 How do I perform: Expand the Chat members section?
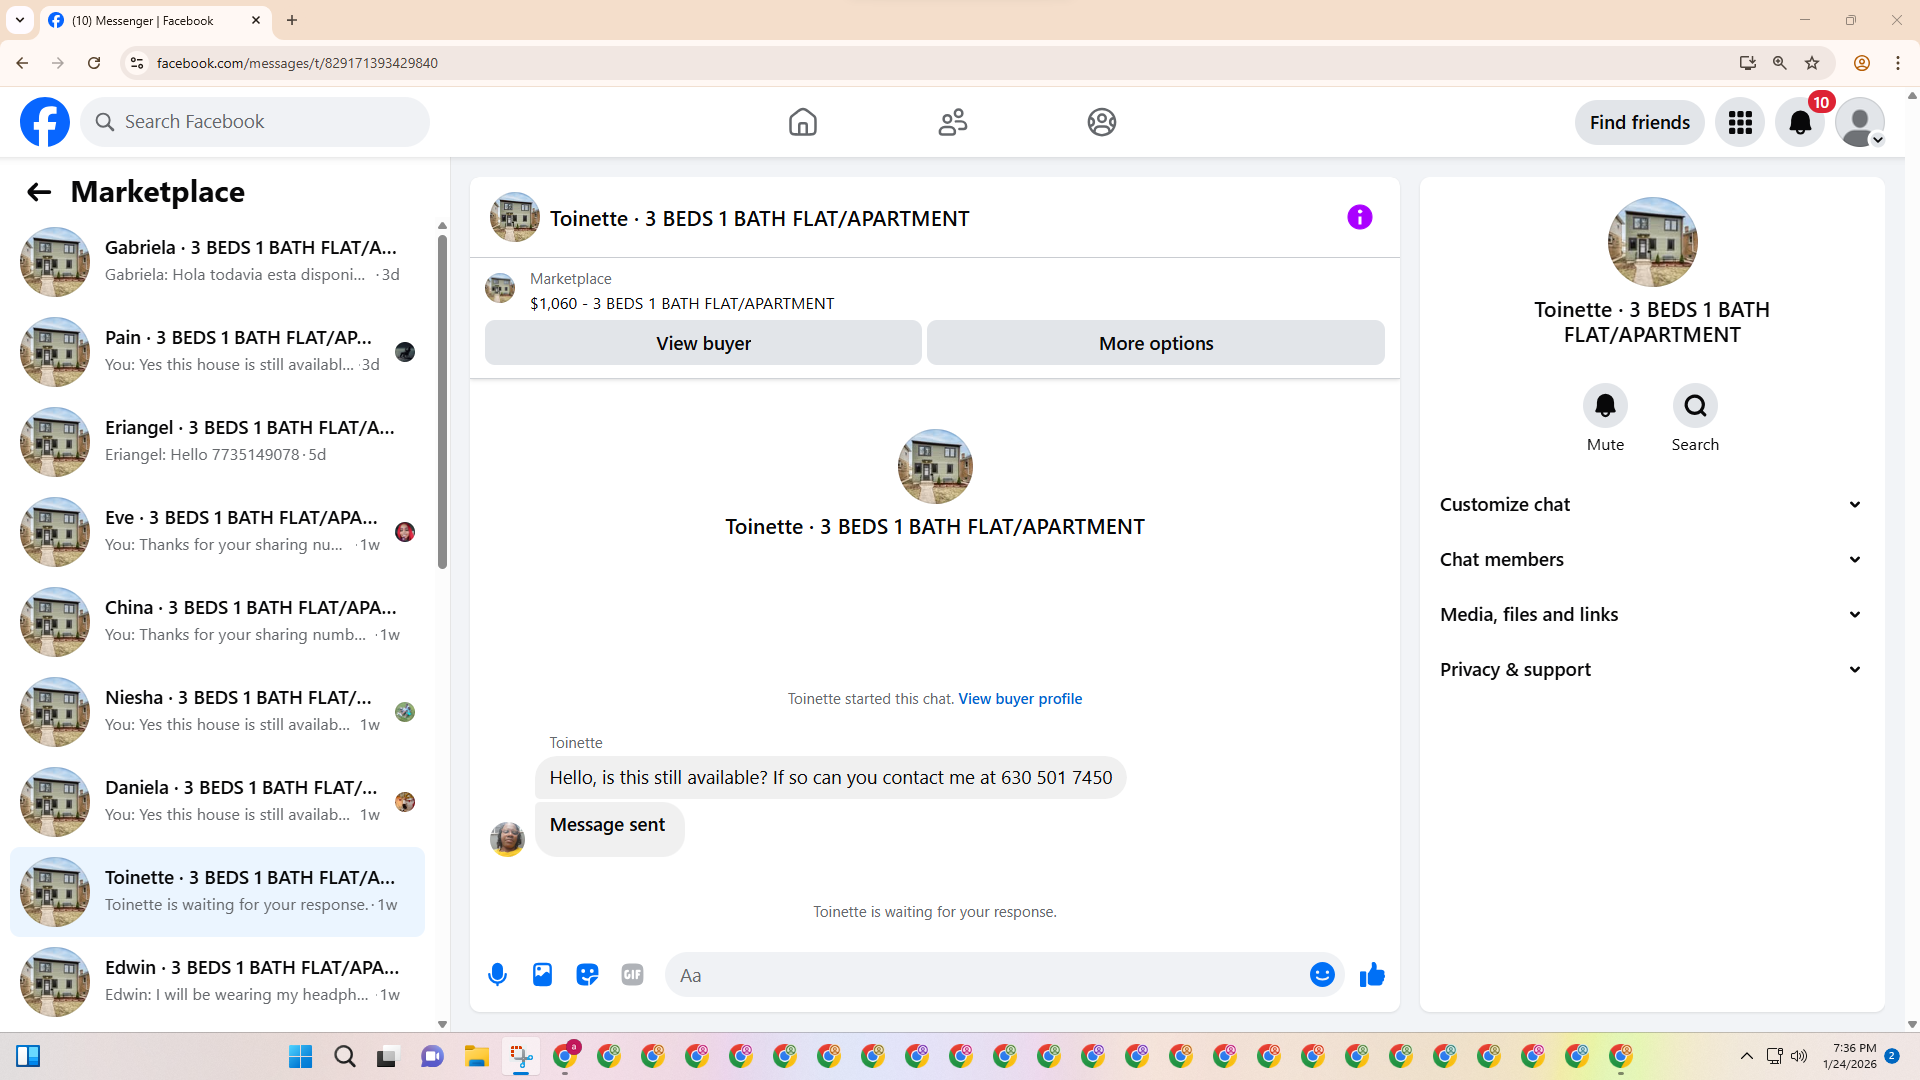point(1651,559)
